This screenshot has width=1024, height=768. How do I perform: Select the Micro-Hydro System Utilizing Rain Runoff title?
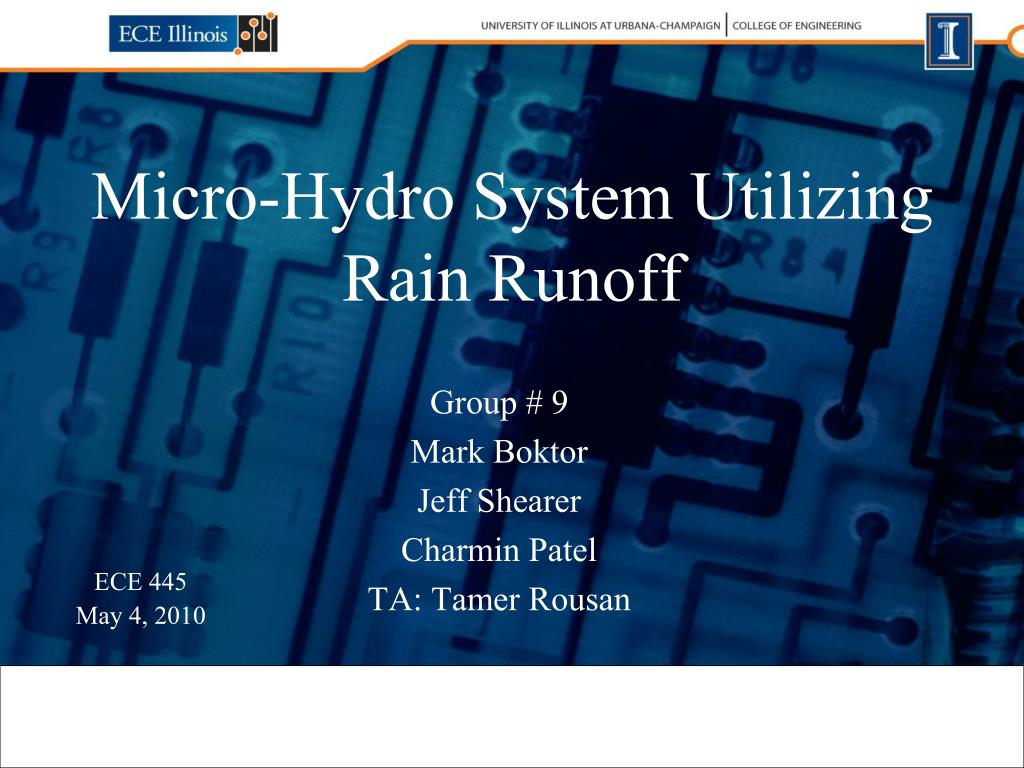(x=512, y=236)
